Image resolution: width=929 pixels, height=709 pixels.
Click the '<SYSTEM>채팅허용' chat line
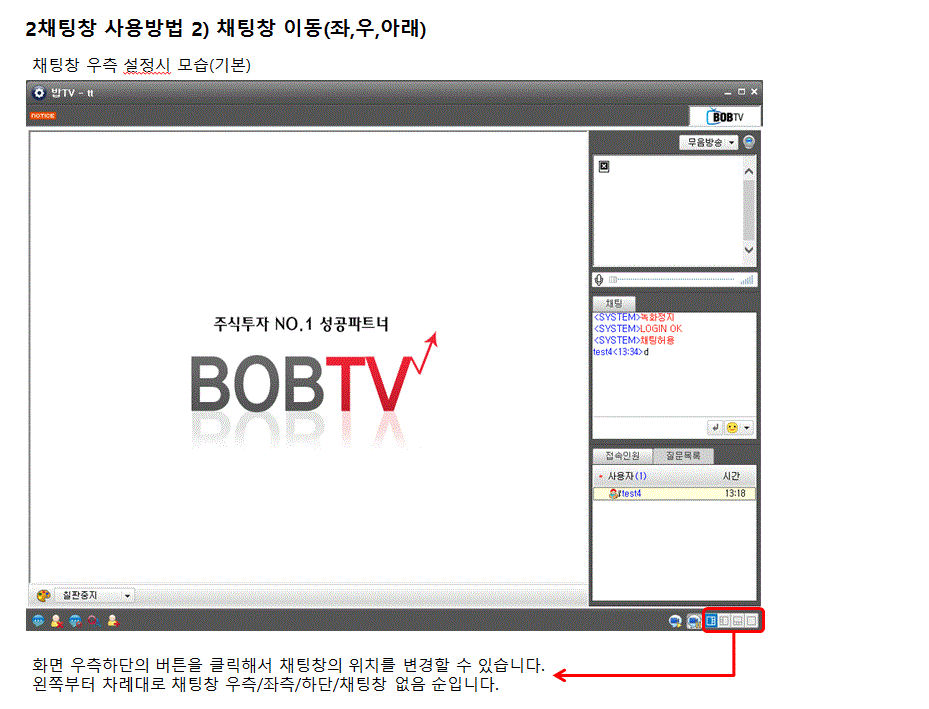pyautogui.click(x=634, y=341)
